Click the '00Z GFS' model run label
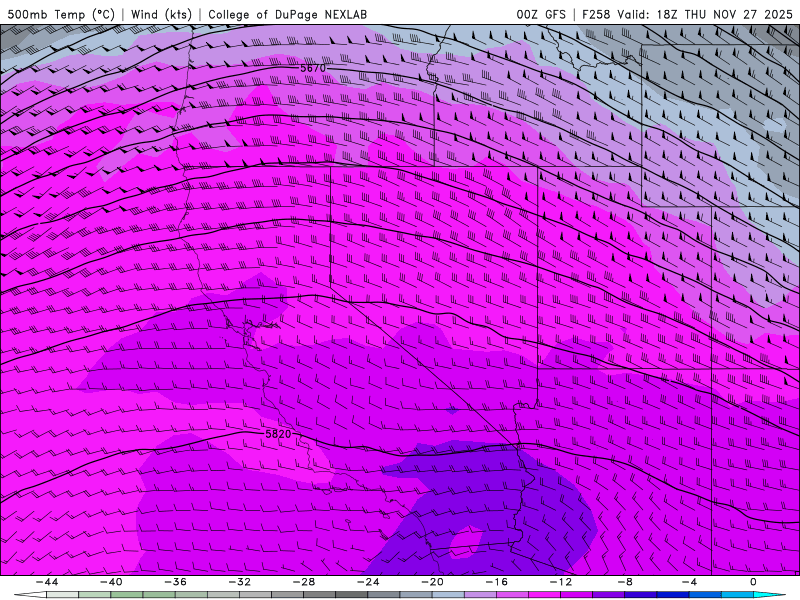Screen dimensions: 800x600 (541, 14)
